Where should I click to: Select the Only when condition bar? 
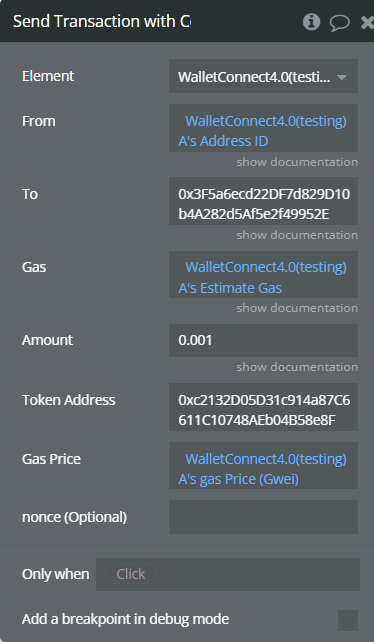point(228,574)
